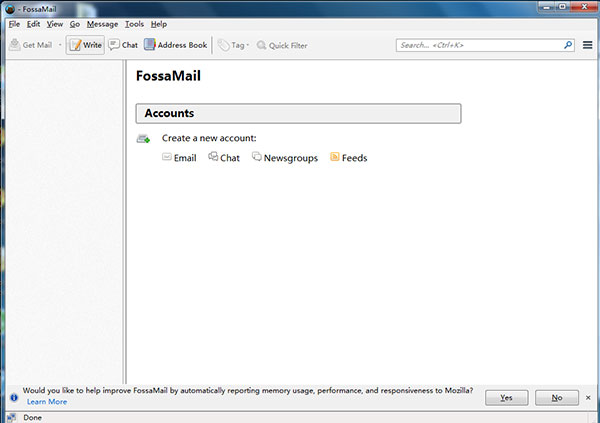Click No on the telemetry prompt
The width and height of the screenshot is (600, 423).
[557, 398]
